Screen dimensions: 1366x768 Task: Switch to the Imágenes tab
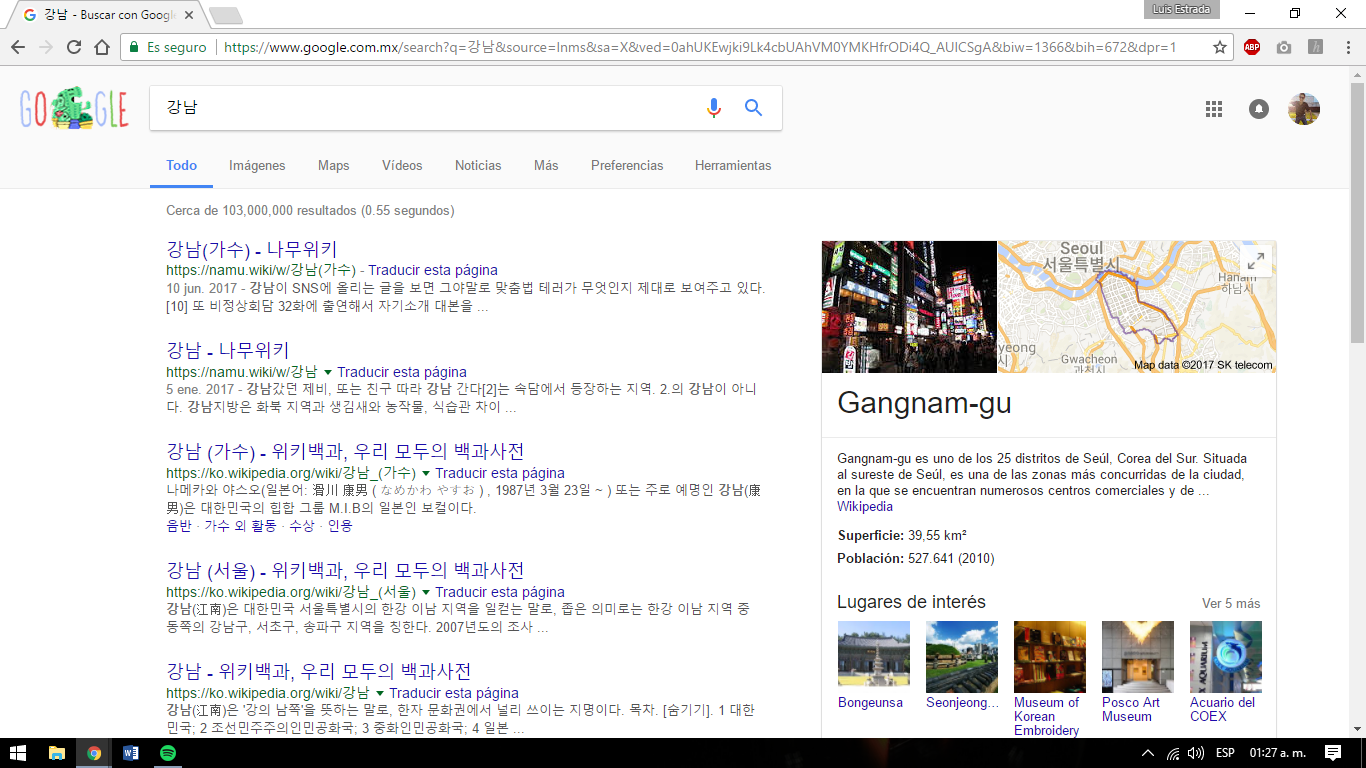pyautogui.click(x=257, y=165)
